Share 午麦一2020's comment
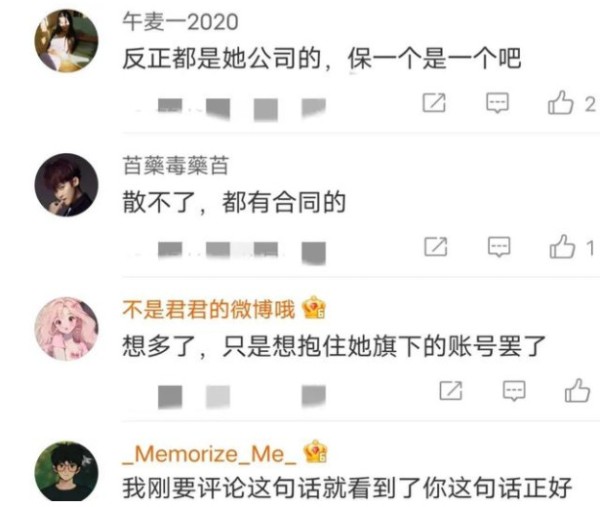The height and width of the screenshot is (507, 600). coord(434,103)
